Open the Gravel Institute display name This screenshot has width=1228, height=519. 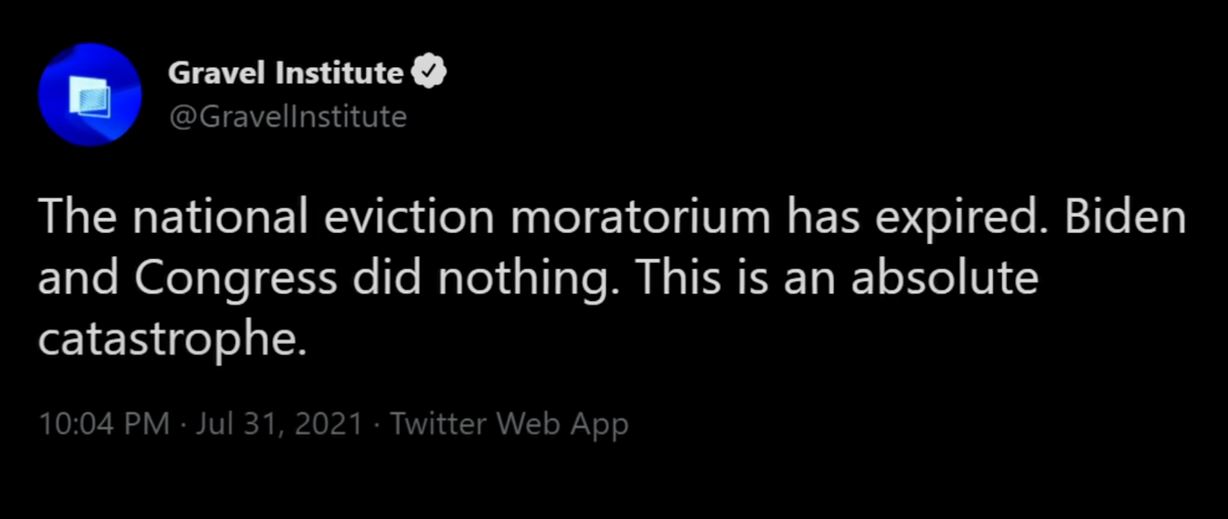point(286,73)
